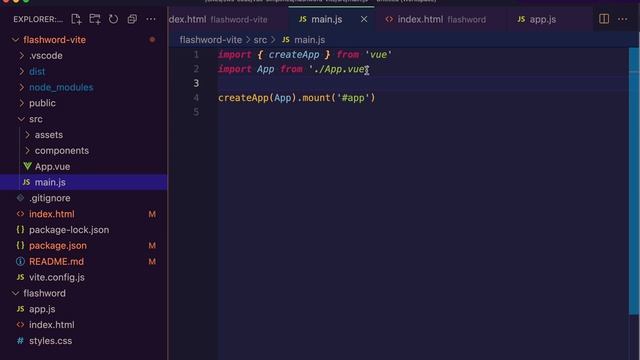Collapse the flashword root folder
This screenshot has height=360, width=640.
coord(15,293)
